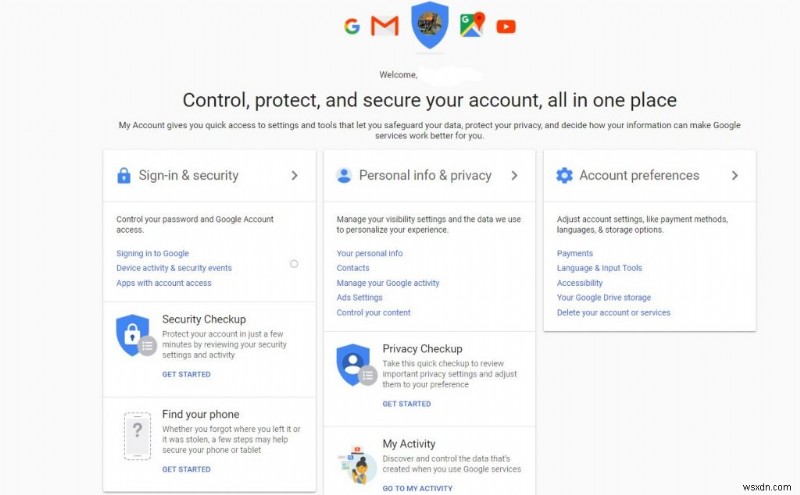The image size is (800, 495).
Task: Click the Security Checkup shield icon
Action: [x=133, y=334]
